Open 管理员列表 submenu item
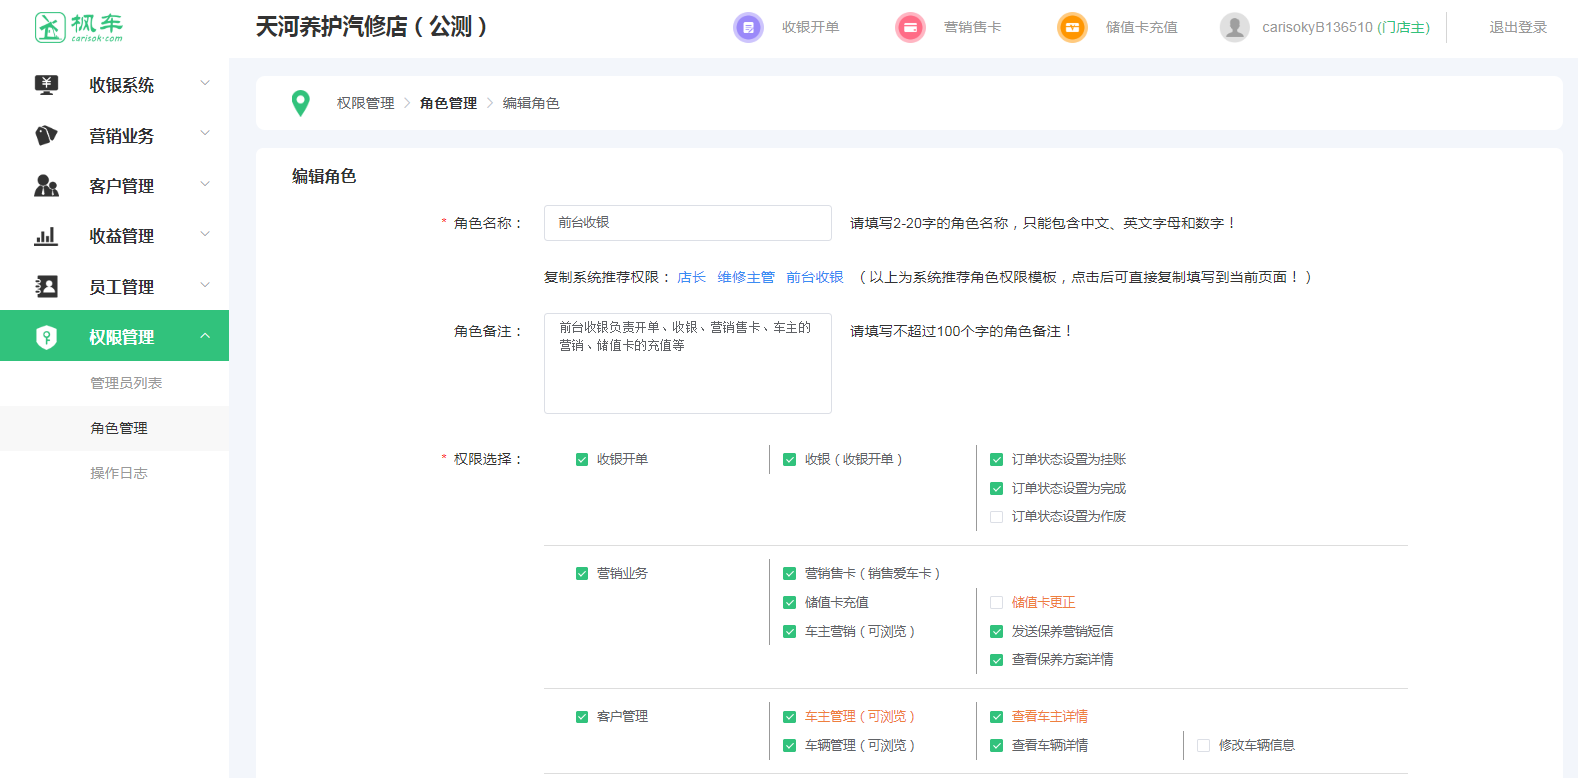1578x778 pixels. click(x=126, y=383)
